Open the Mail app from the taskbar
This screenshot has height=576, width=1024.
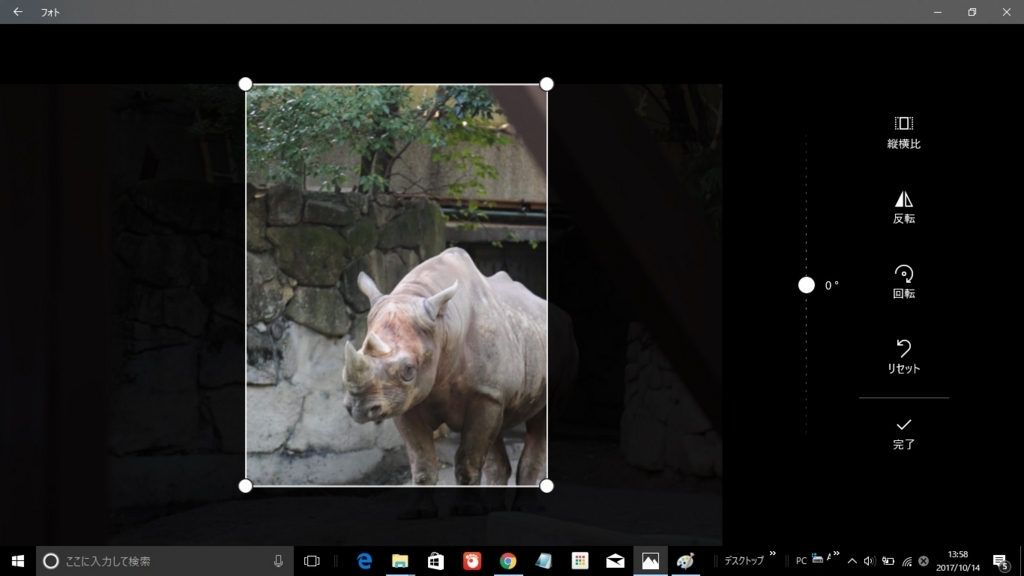pos(615,561)
